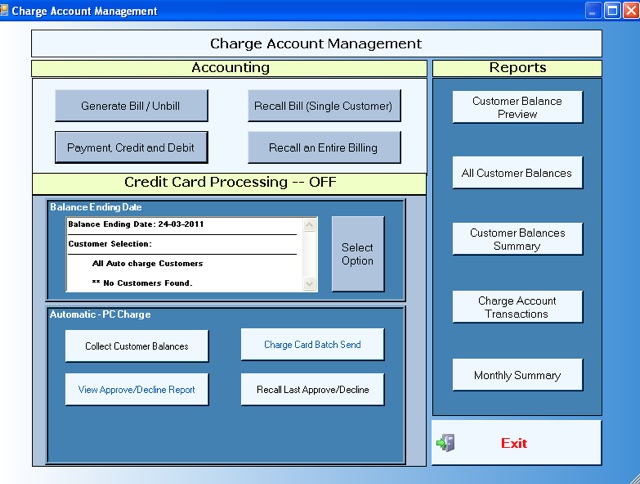Viewport: 640px width, 484px height.
Task: Click the exit door icon
Action: click(446, 443)
